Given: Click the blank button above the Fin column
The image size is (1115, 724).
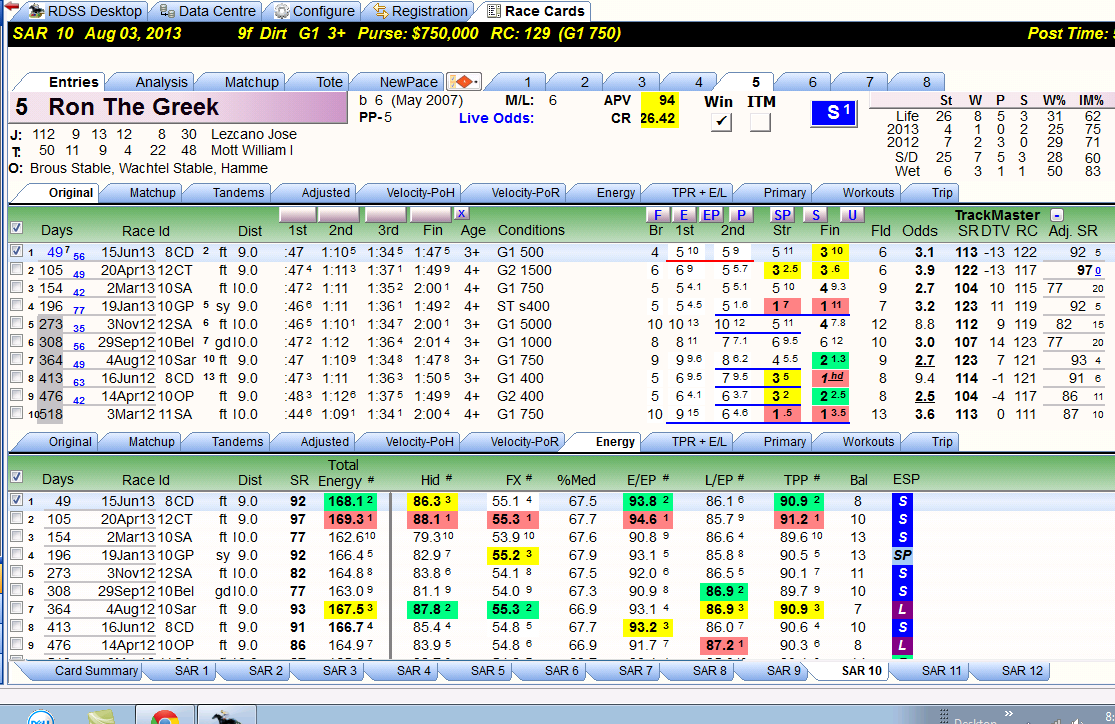Looking at the screenshot, I should coord(431,214).
